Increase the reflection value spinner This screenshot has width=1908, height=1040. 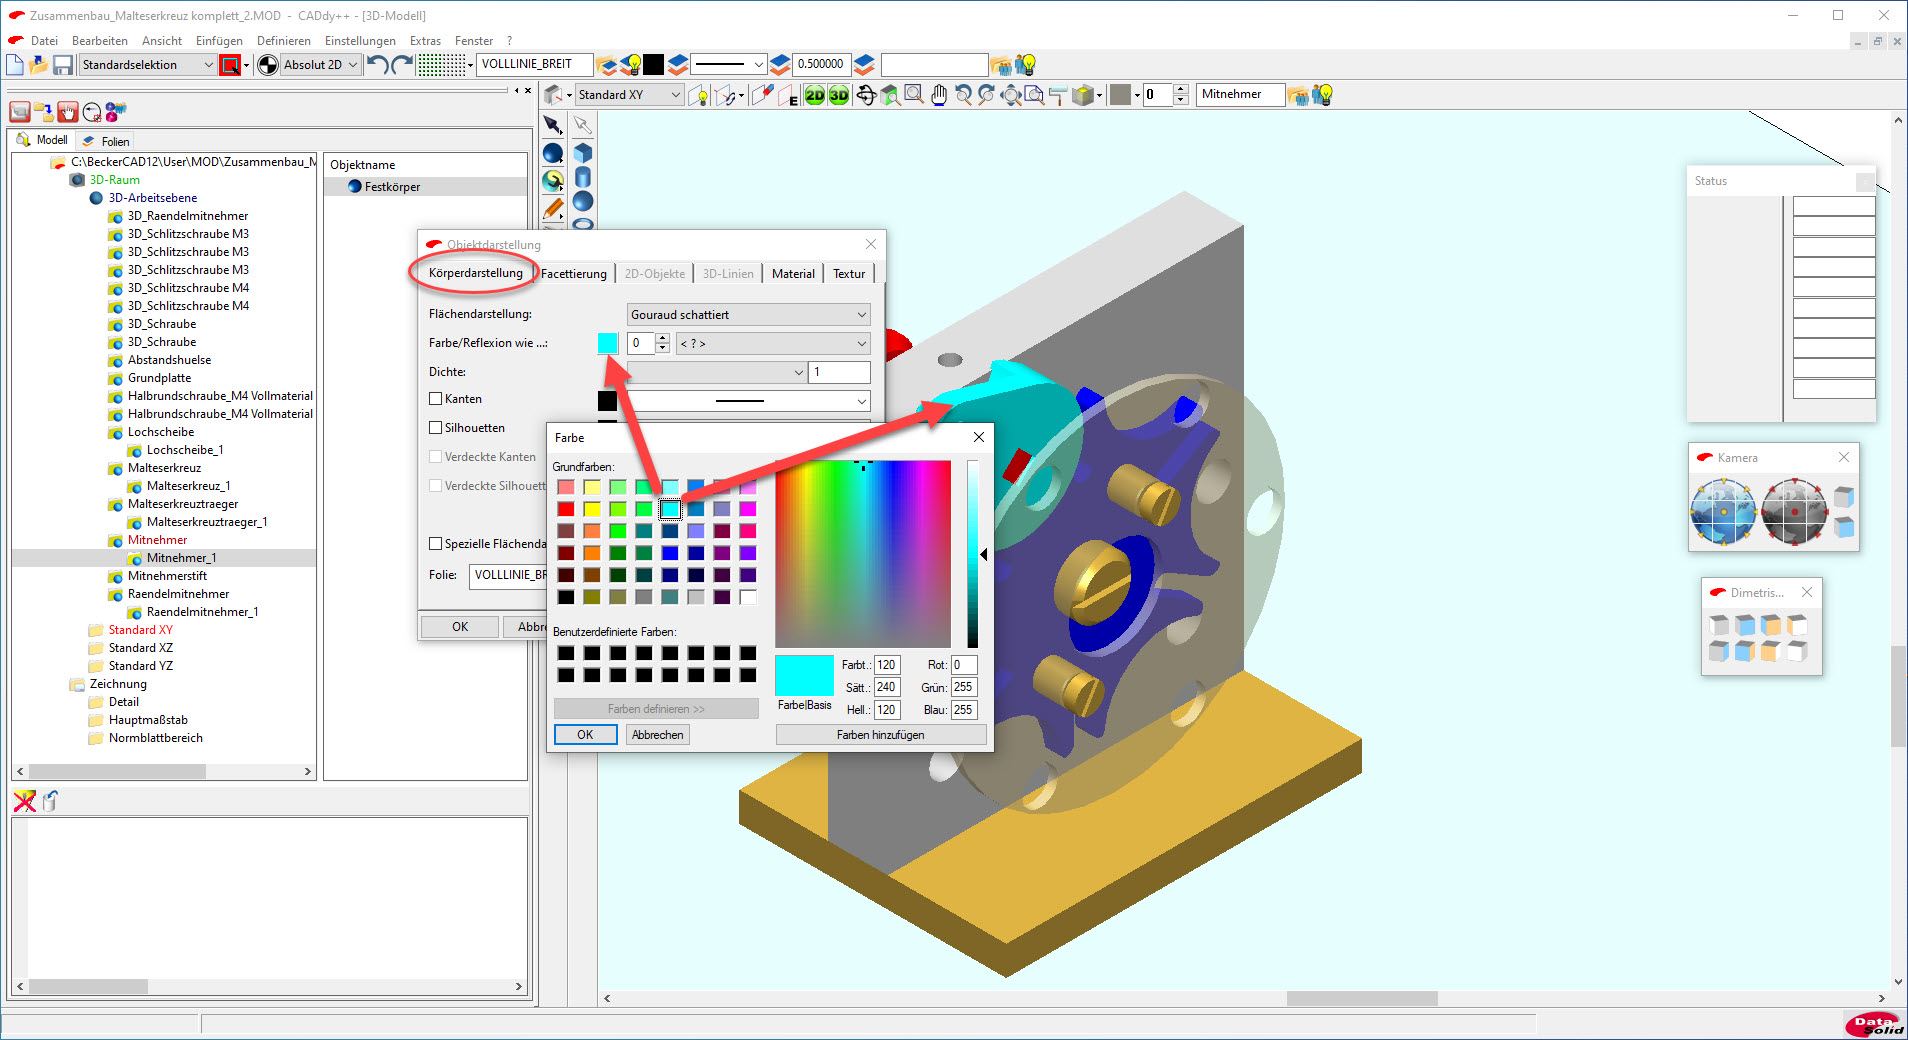[x=662, y=338]
